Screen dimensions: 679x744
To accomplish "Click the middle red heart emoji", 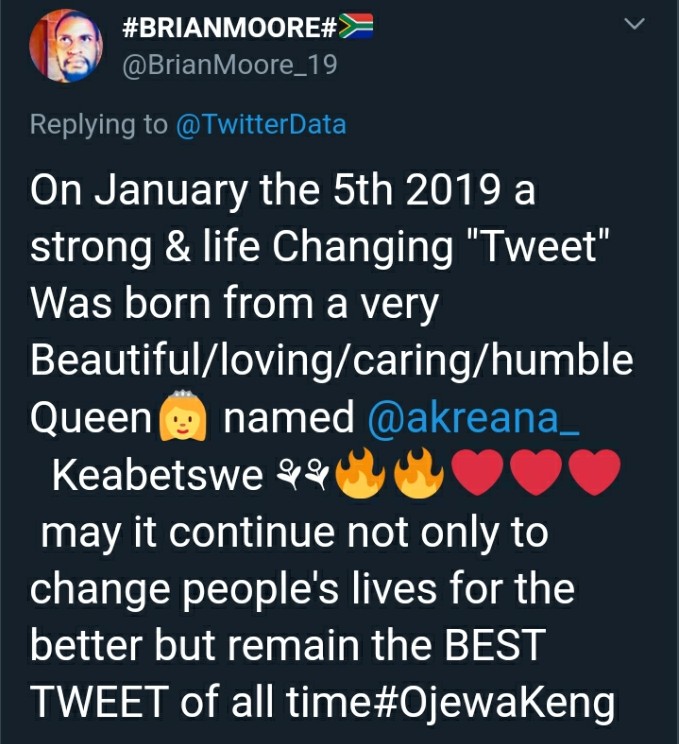I will click(x=536, y=473).
